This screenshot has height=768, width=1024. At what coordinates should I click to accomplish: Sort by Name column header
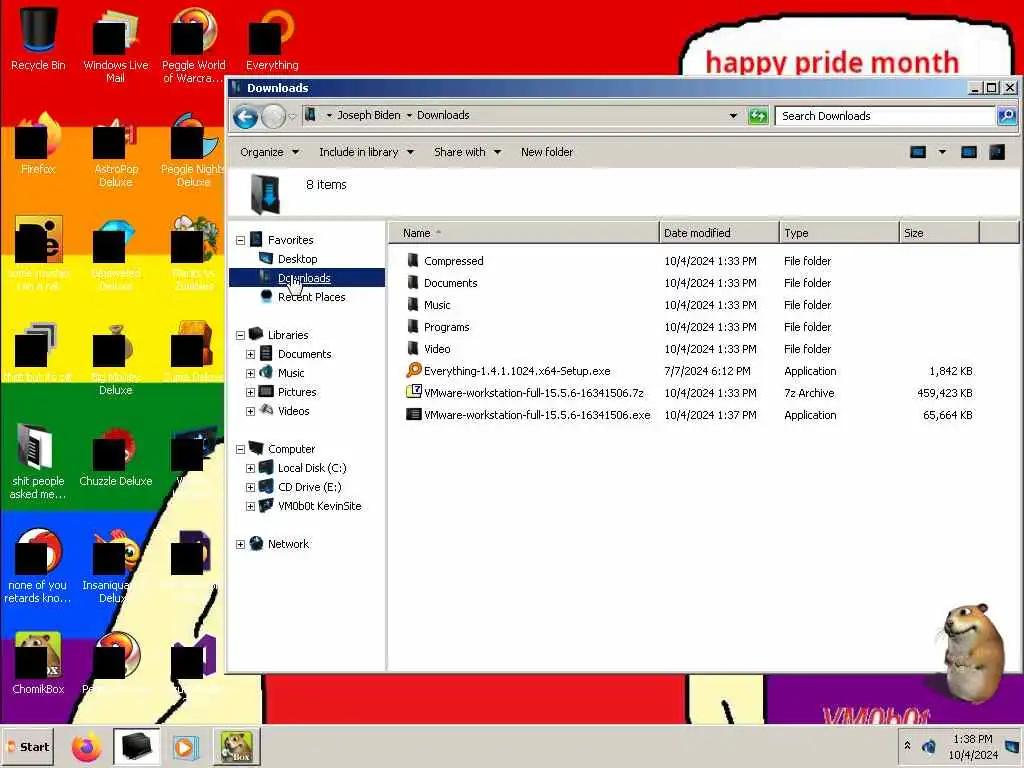524,232
